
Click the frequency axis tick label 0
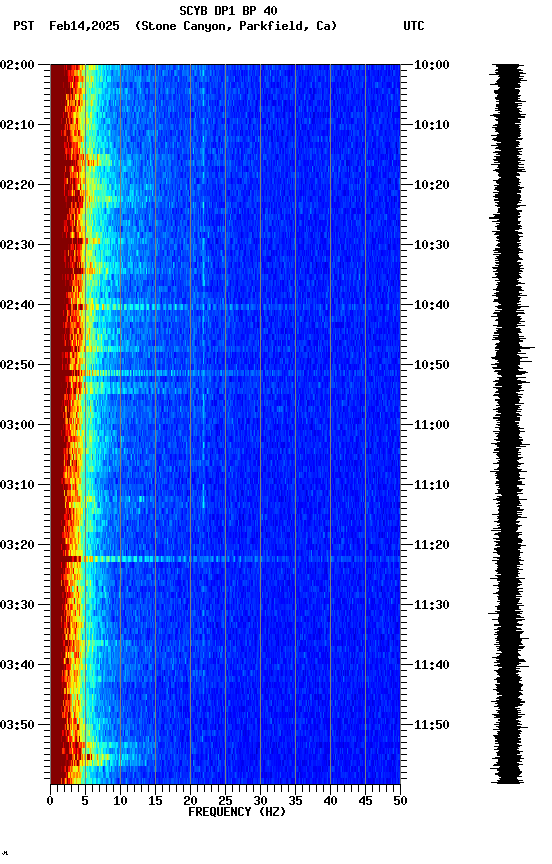click(x=50, y=801)
